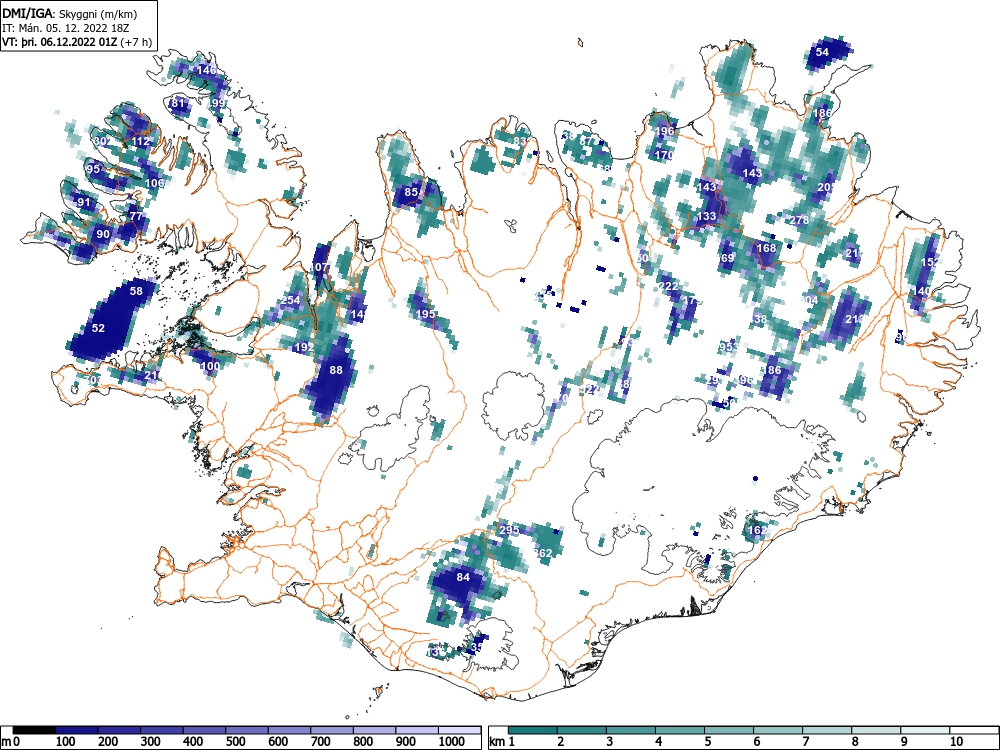Click the 'DMI/IGA: Skyggni (m/km)' title

click(70, 13)
